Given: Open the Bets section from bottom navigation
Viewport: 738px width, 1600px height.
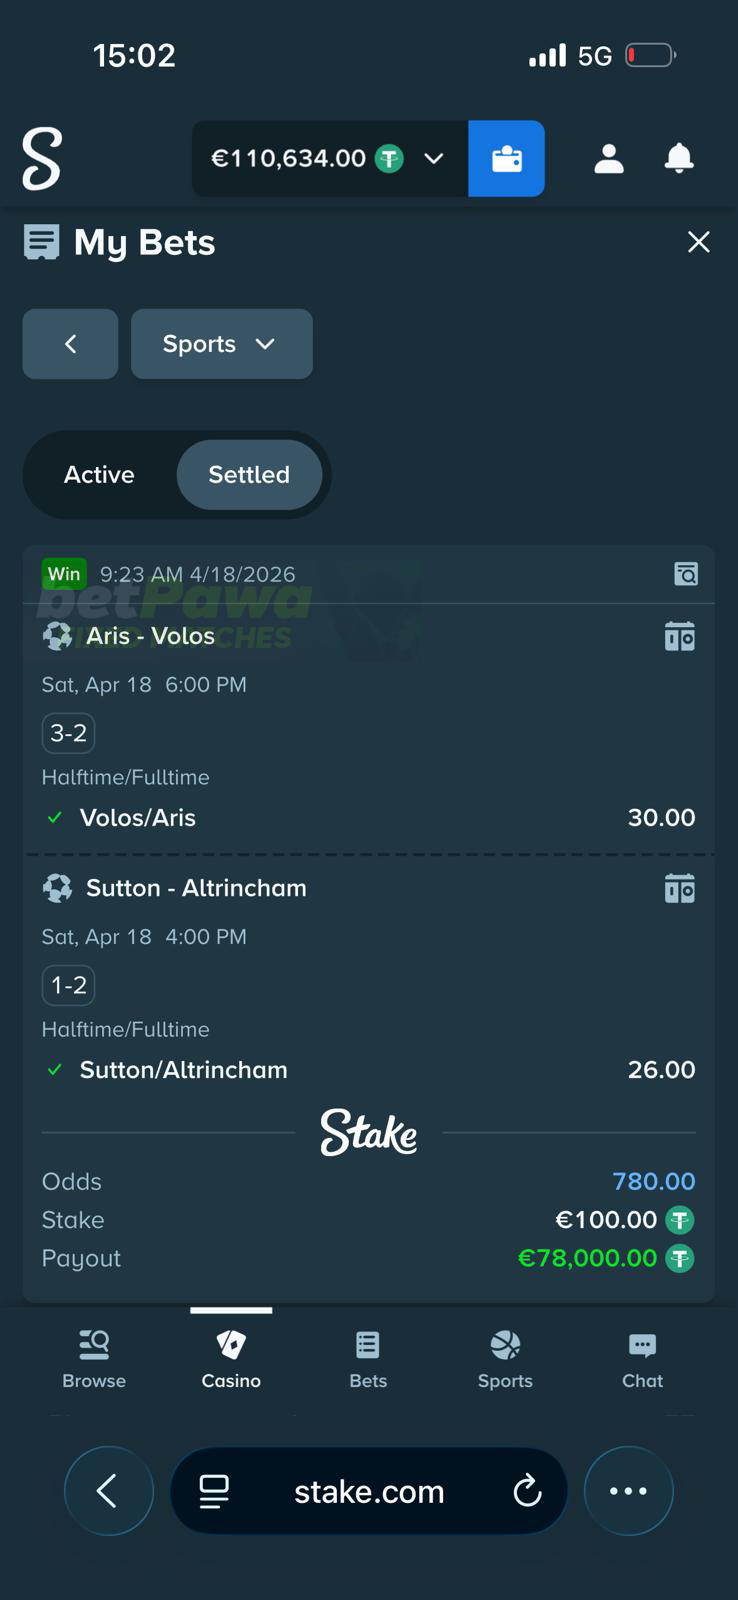Looking at the screenshot, I should [367, 1358].
